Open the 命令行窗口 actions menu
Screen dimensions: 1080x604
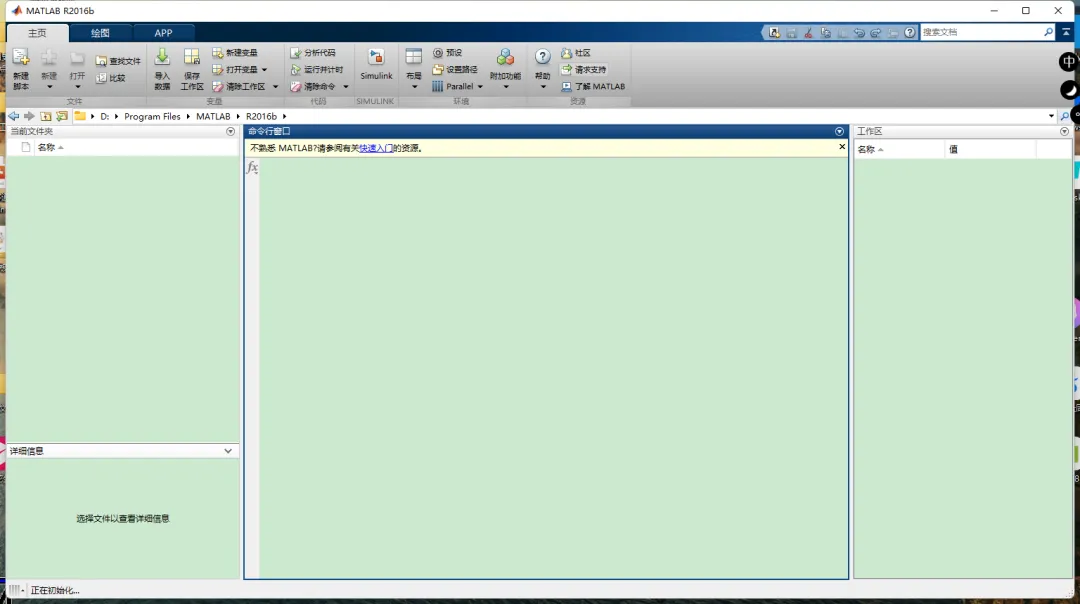[839, 132]
